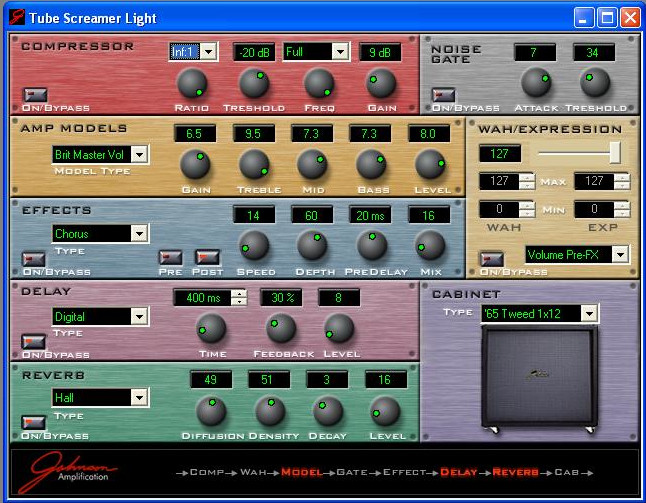Click the reverb Diffusion knob
646x503 pixels.
[x=211, y=411]
